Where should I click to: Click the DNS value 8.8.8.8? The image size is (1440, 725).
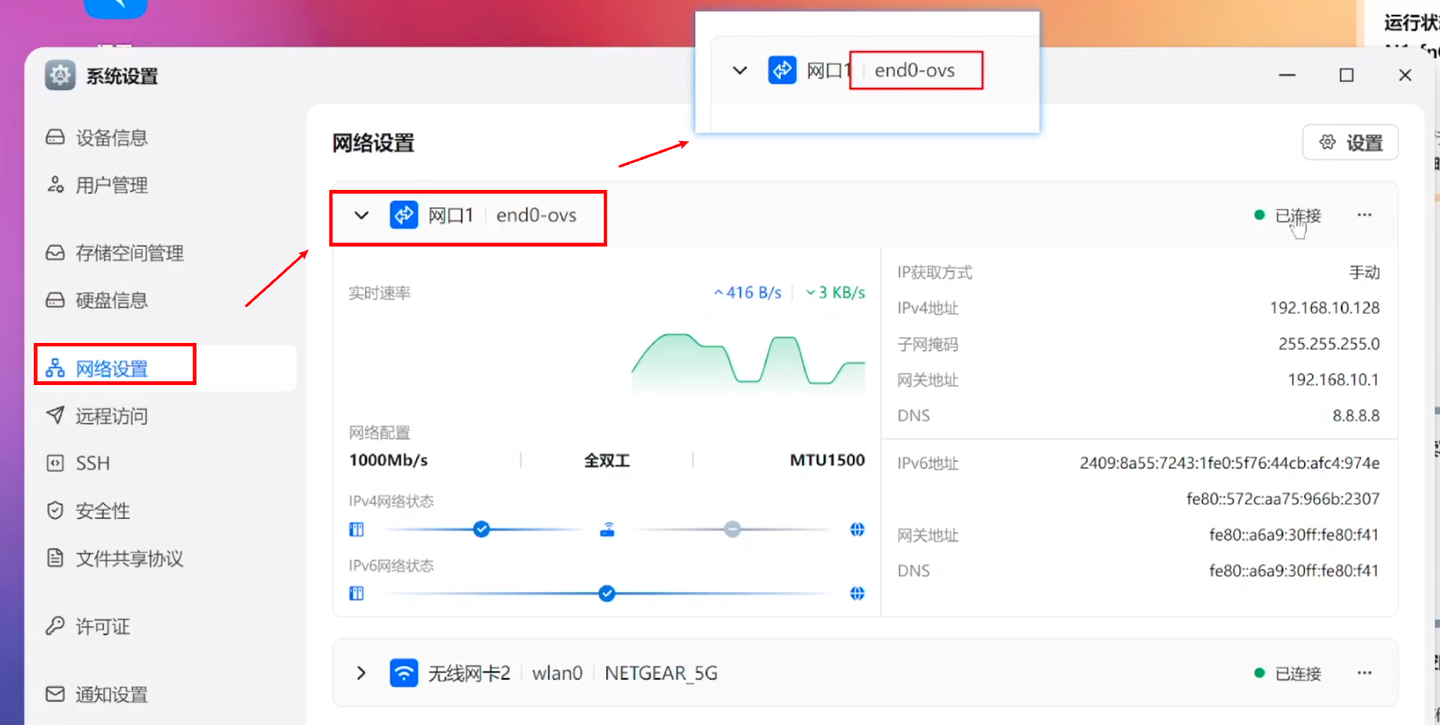click(x=1356, y=416)
